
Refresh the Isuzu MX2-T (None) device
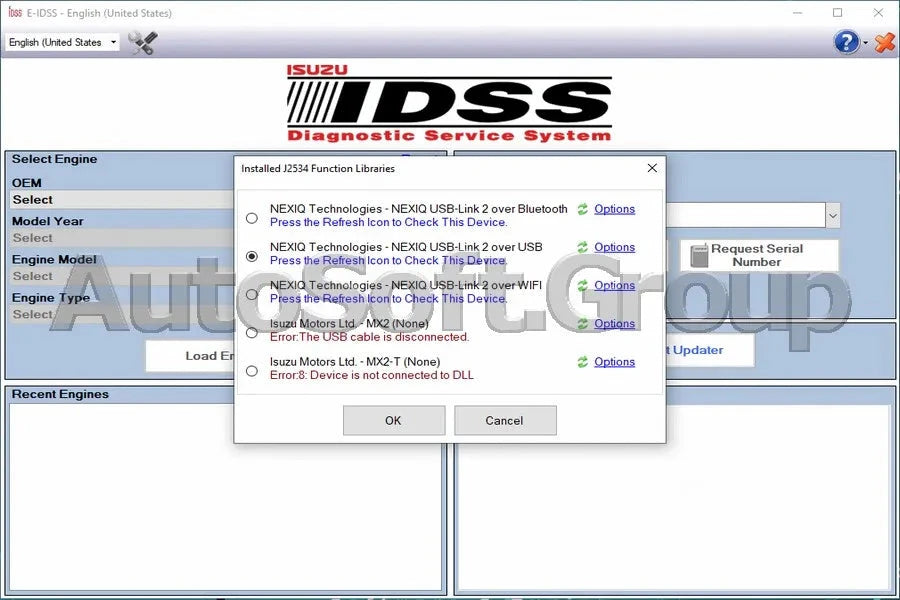(x=583, y=362)
